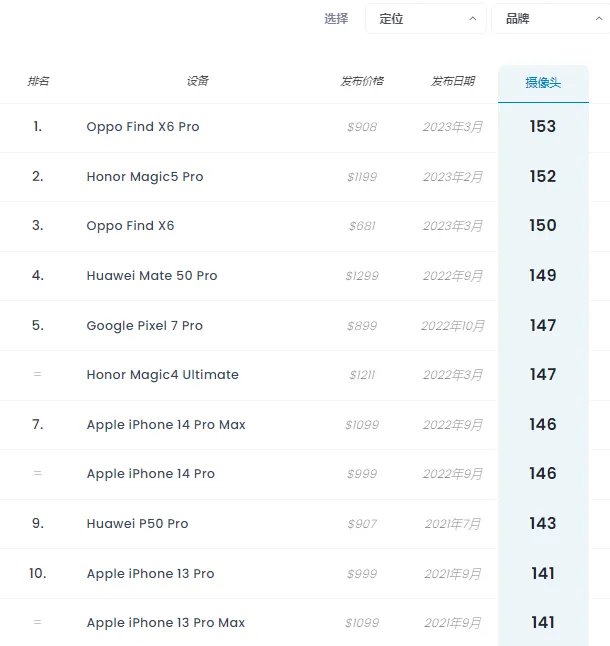Sort by 排名 column header
The width and height of the screenshot is (610, 646).
tap(38, 81)
